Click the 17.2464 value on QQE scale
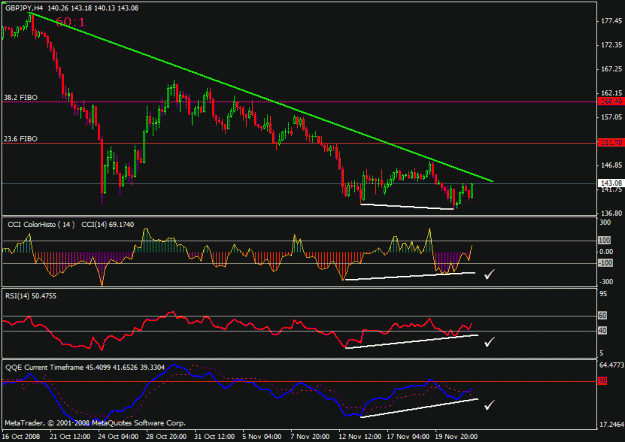The image size is (625, 442). 611,425
